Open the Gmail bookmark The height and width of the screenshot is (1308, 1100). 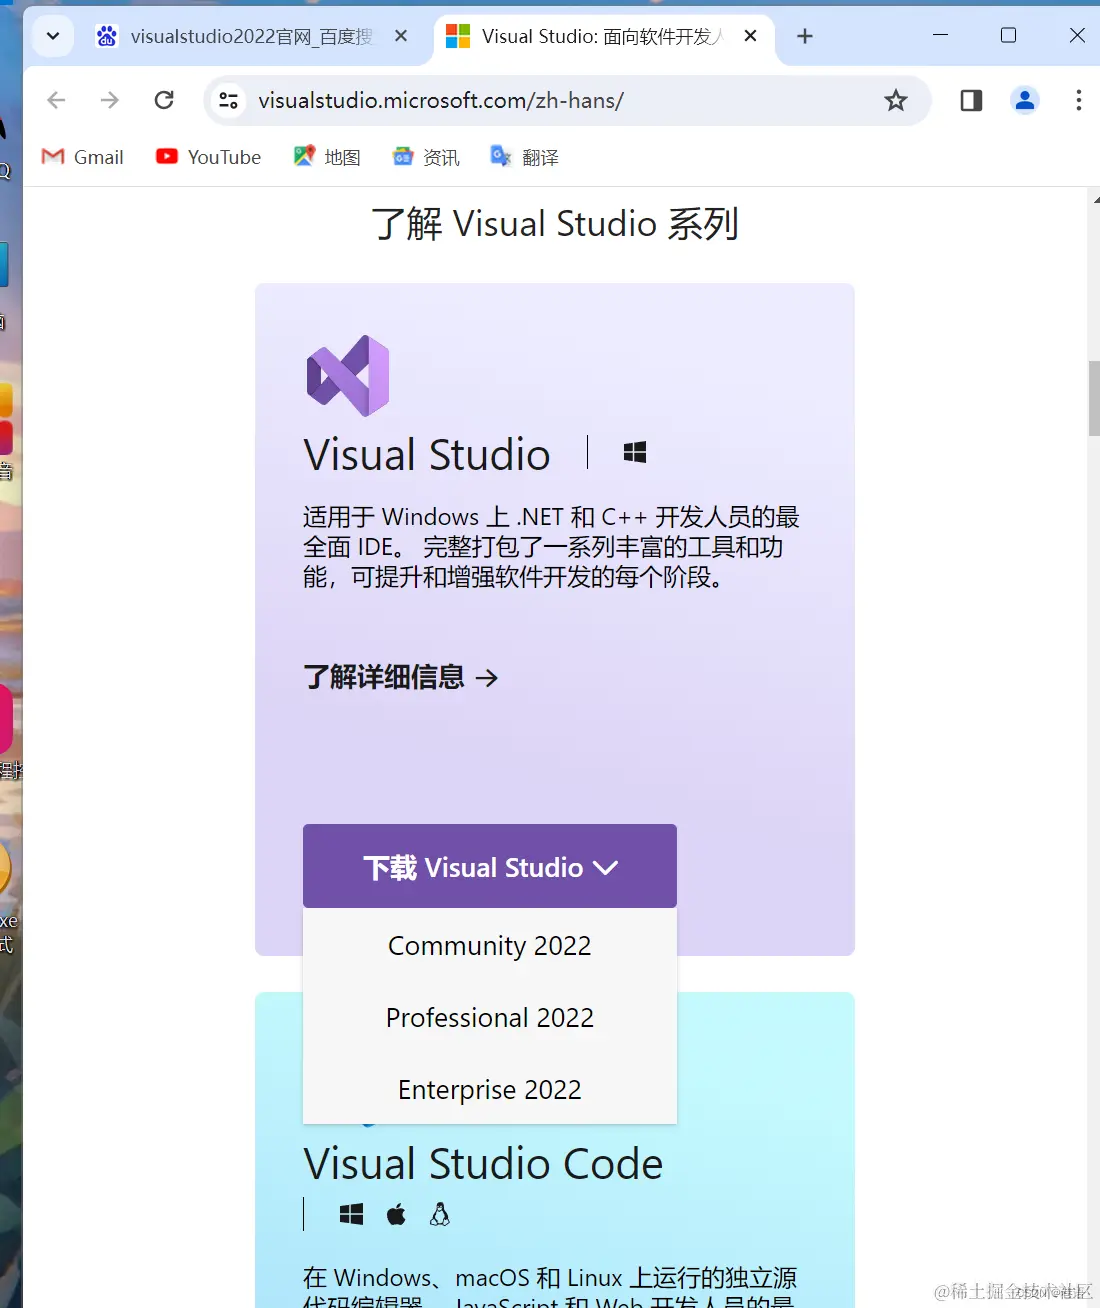(82, 157)
